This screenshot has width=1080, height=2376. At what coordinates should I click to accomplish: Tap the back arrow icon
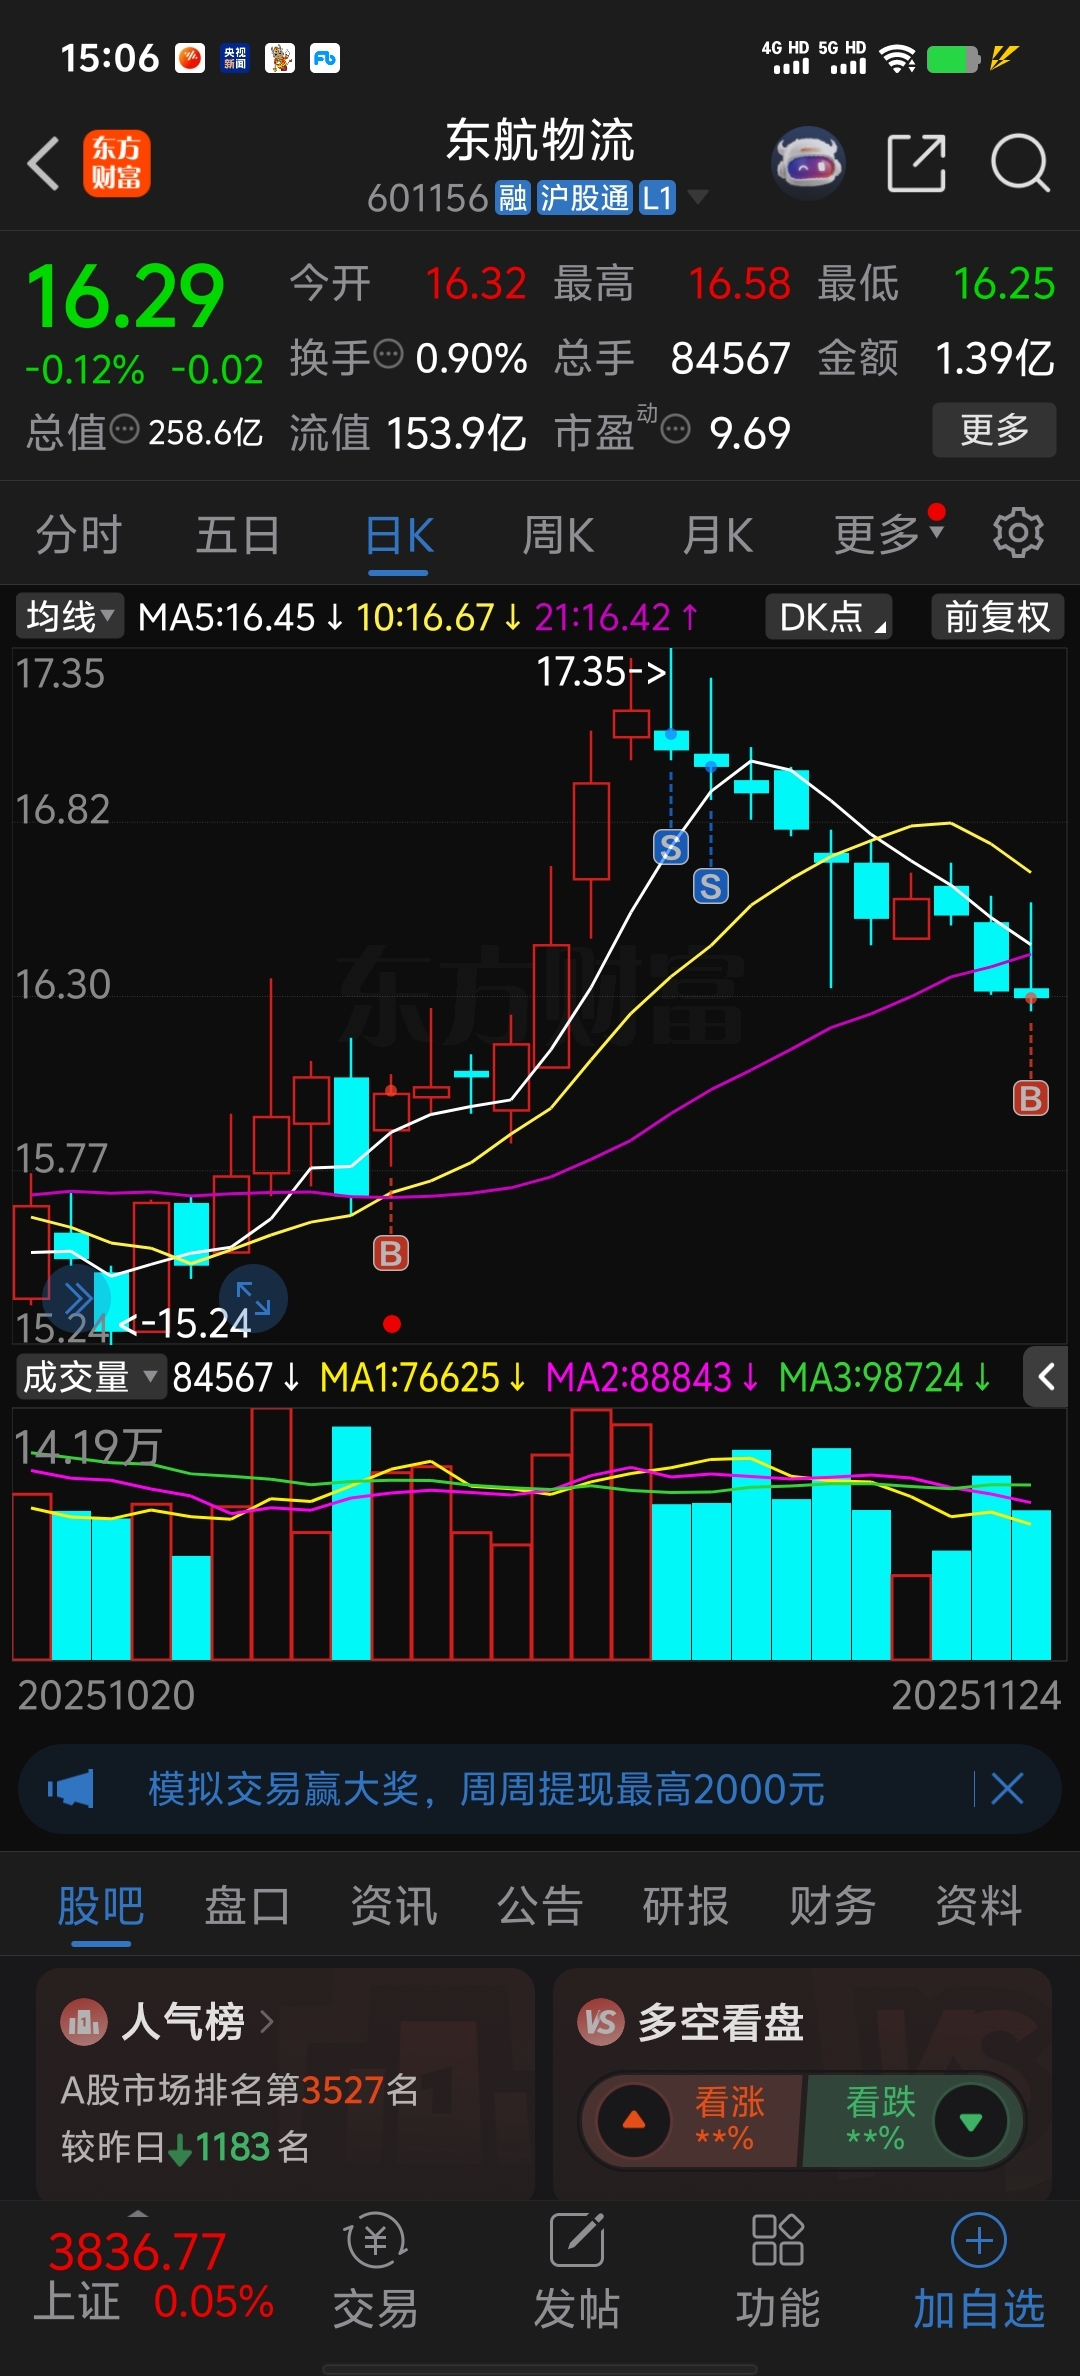pyautogui.click(x=44, y=163)
